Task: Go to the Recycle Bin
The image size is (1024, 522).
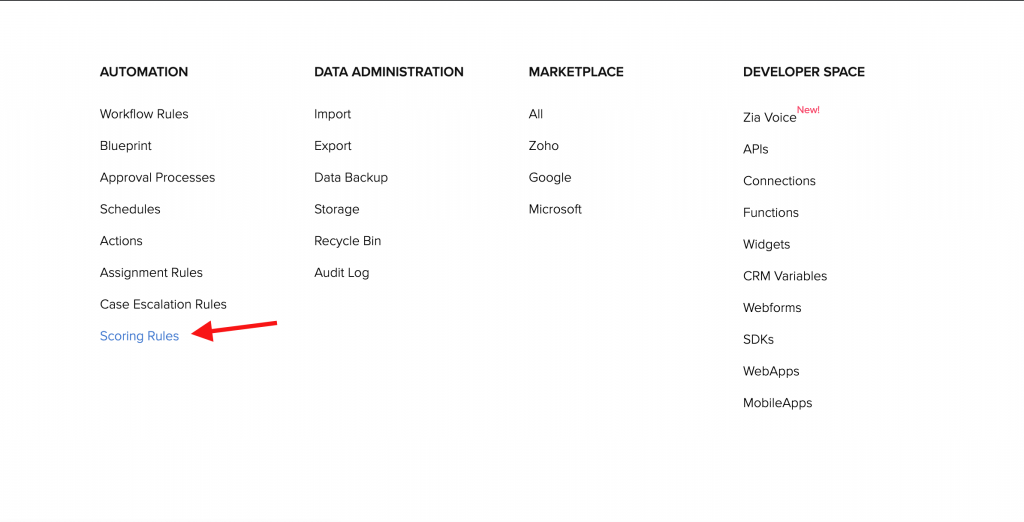Action: (x=347, y=241)
